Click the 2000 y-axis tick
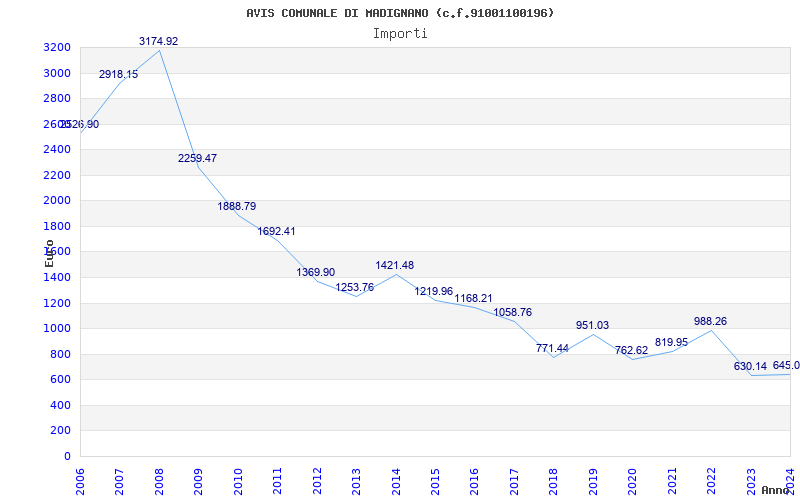Screen dimensions: 800x500 (57, 201)
